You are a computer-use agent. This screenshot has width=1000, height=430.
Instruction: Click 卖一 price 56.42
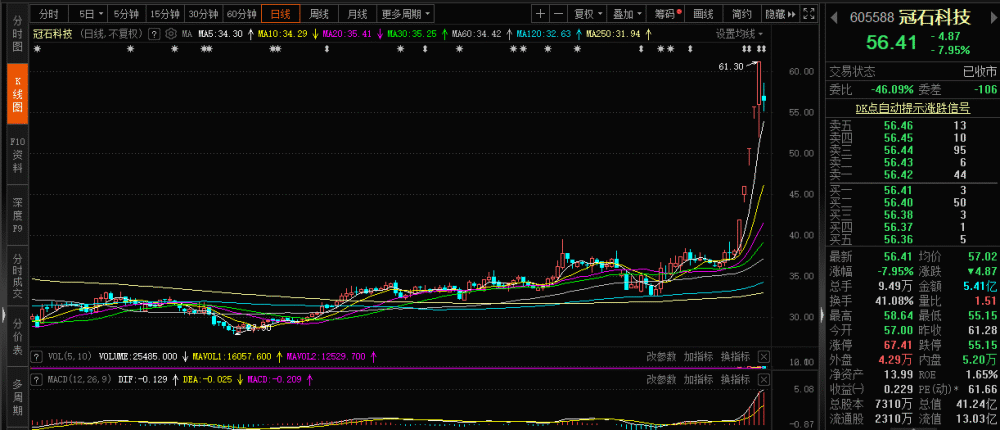click(x=897, y=175)
